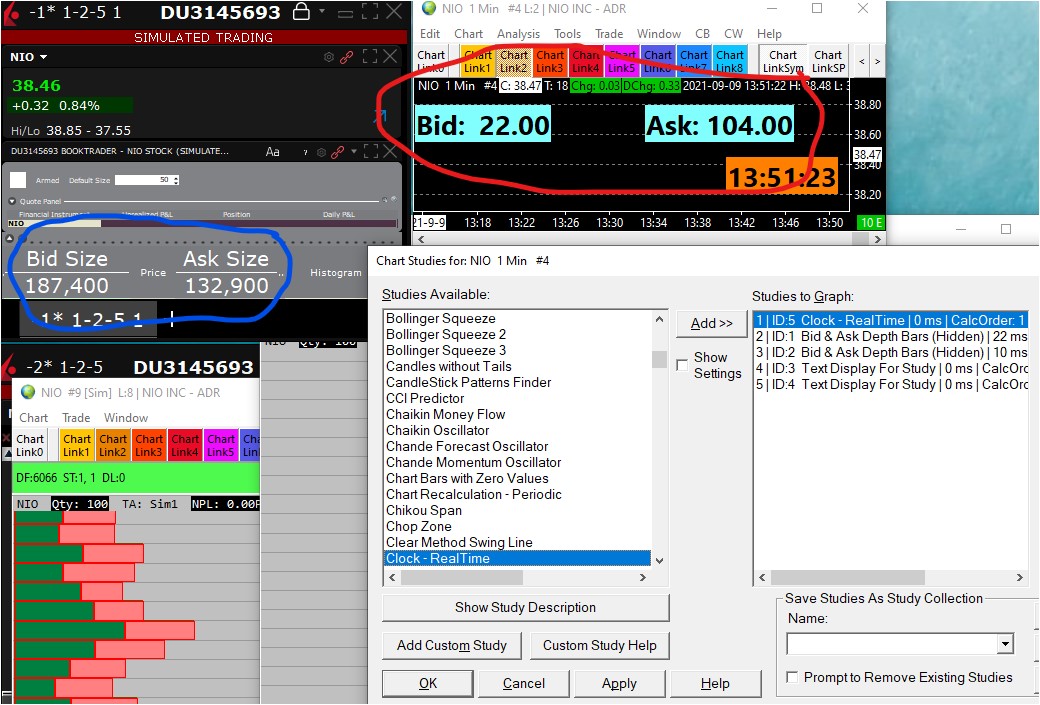Image resolution: width=1040 pixels, height=705 pixels.
Task: Open the Edit menu in chart #4 window
Action: click(x=430, y=33)
